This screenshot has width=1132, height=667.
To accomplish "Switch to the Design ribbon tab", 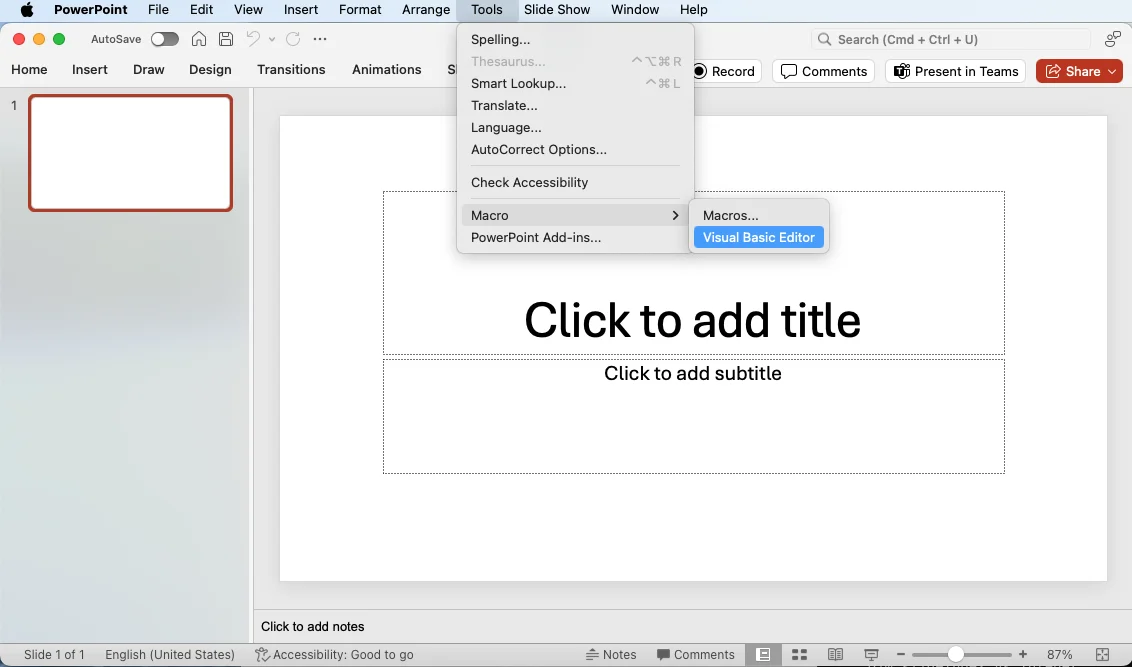I will 210,69.
